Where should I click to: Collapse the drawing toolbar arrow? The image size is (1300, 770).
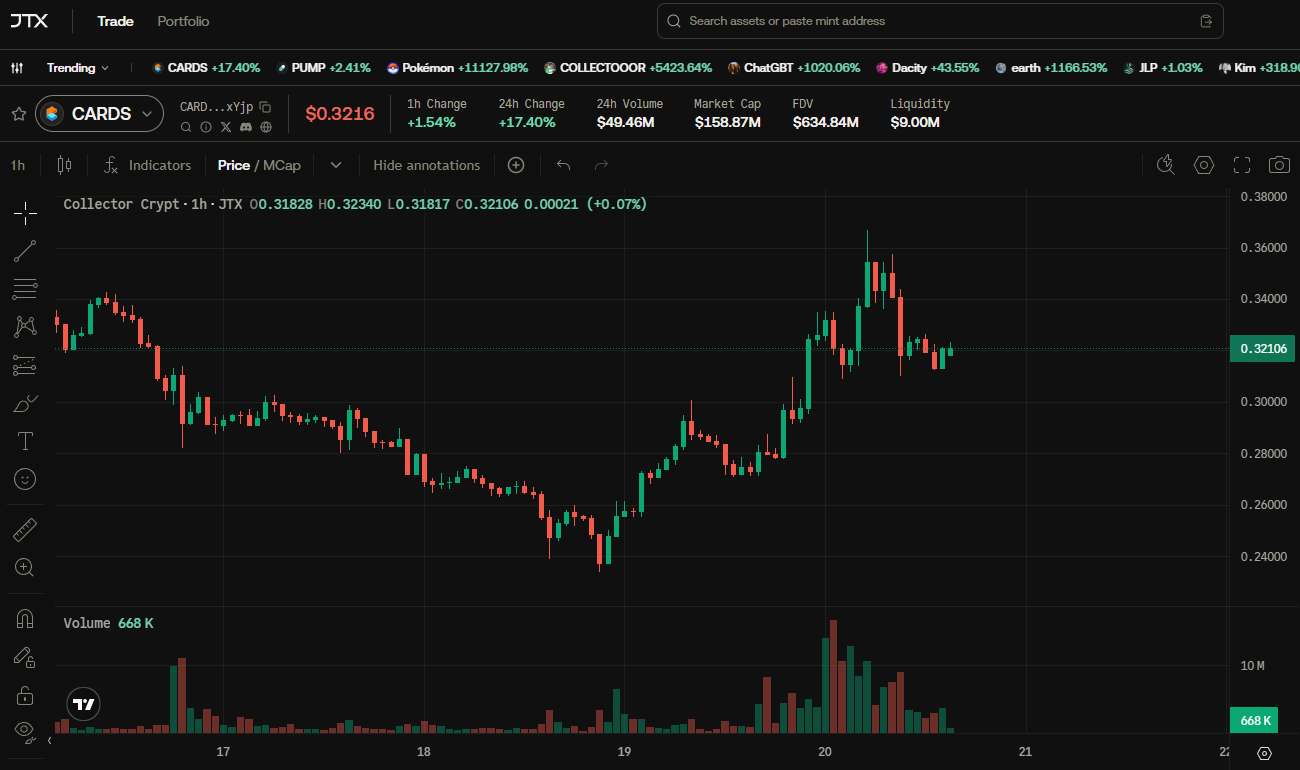click(50, 741)
